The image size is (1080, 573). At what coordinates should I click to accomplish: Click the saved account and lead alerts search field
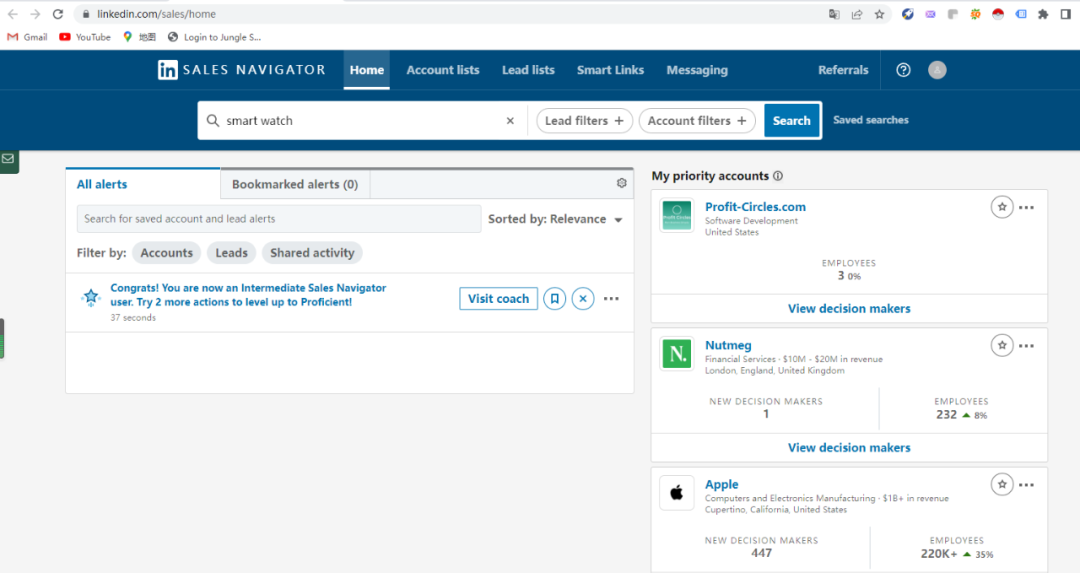click(279, 219)
